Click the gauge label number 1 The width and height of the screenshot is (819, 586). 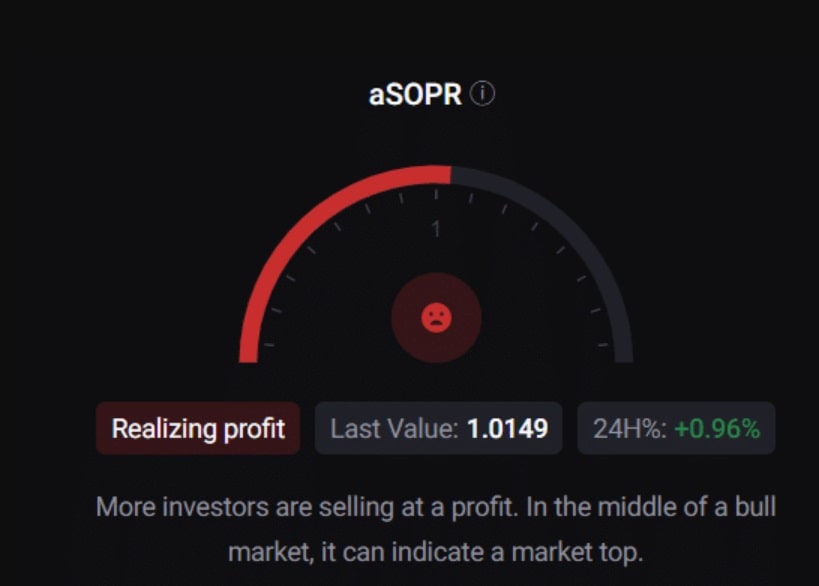436,229
